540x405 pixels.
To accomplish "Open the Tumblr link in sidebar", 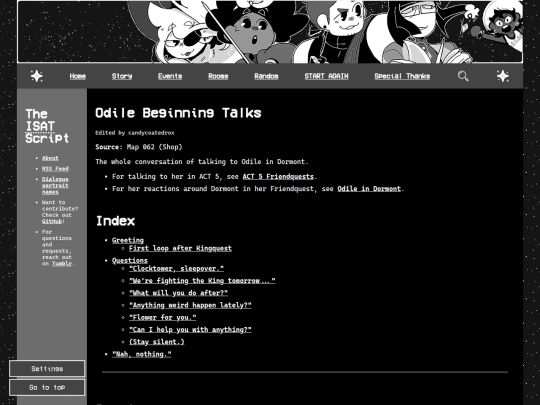I will click(x=62, y=263).
